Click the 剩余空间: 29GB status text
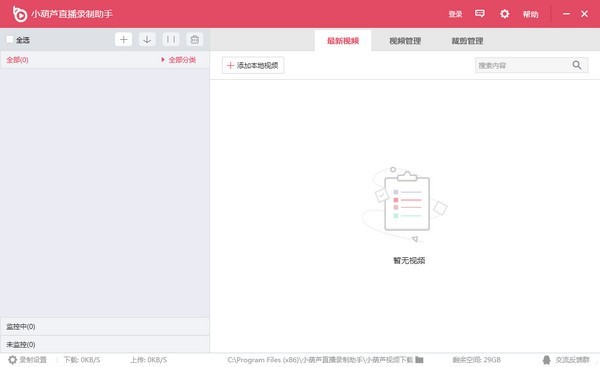 pos(476,360)
